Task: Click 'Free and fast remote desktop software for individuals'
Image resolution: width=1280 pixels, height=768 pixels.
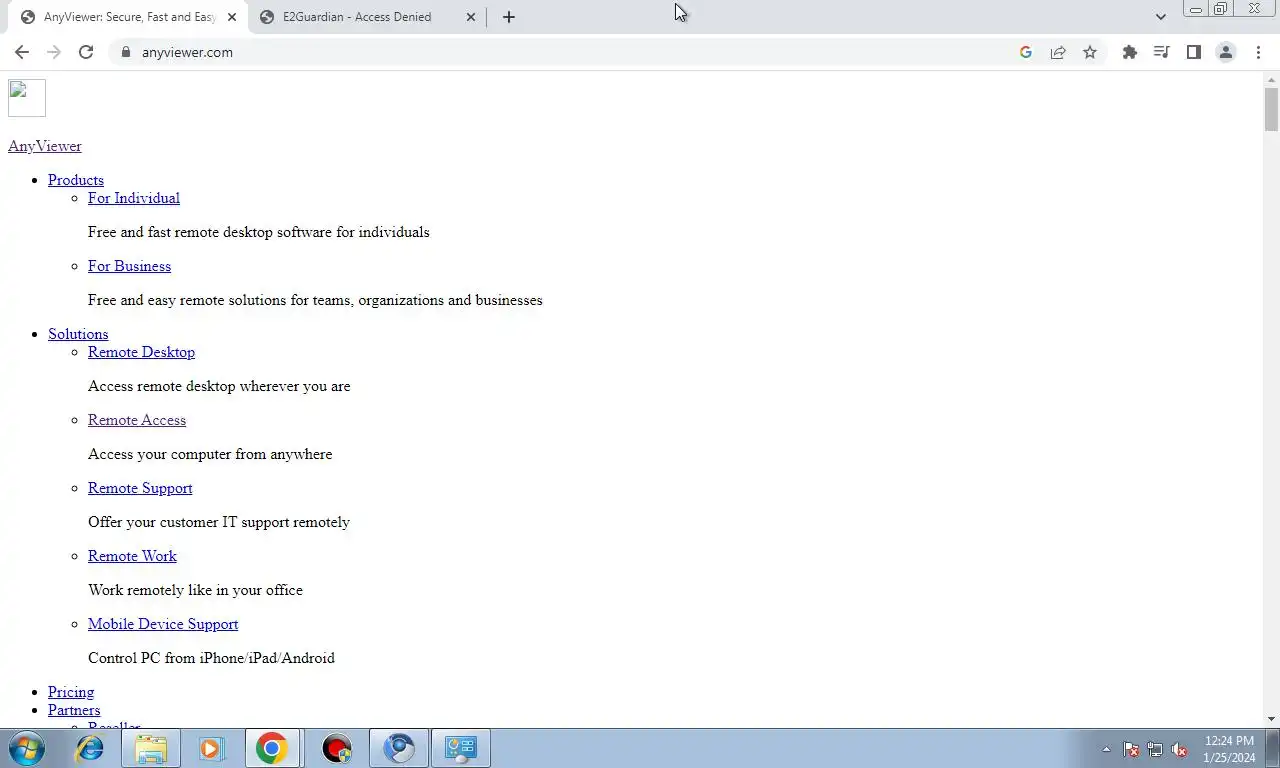Action: [259, 232]
